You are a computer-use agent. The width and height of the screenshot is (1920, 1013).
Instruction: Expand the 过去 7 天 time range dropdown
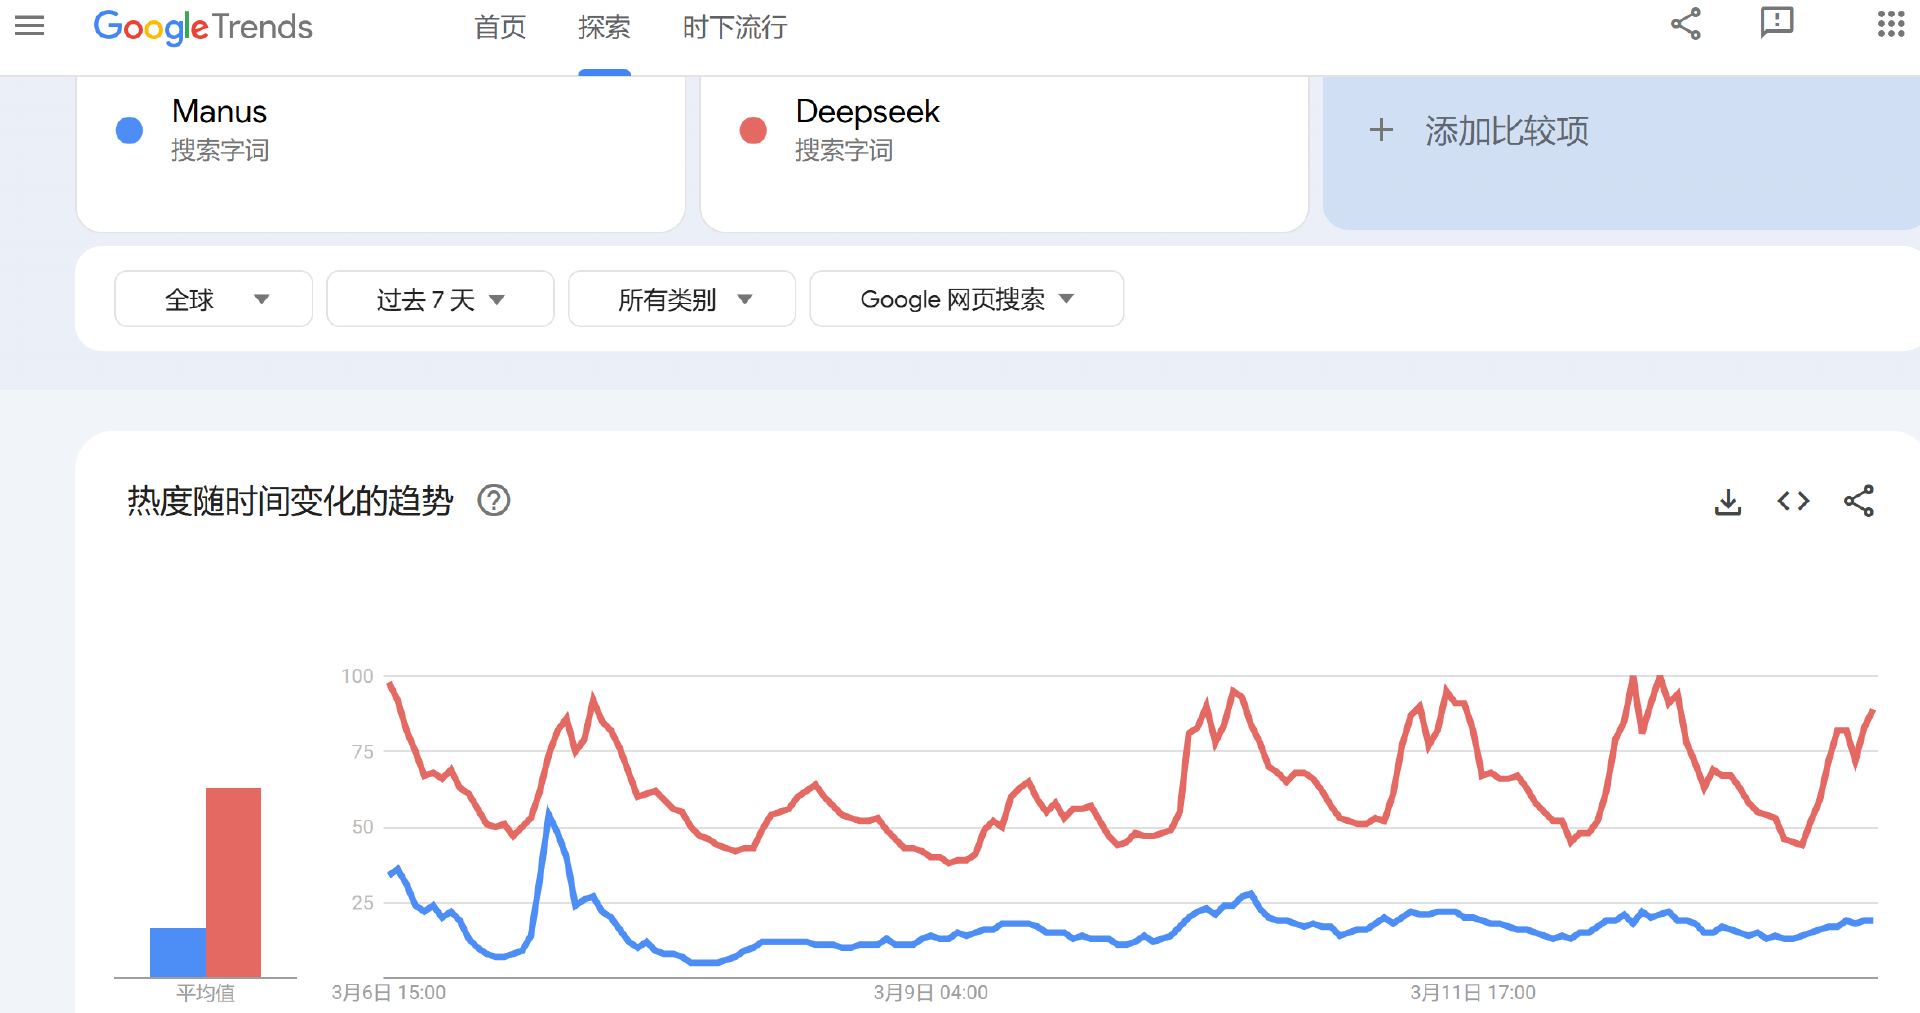pyautogui.click(x=440, y=299)
